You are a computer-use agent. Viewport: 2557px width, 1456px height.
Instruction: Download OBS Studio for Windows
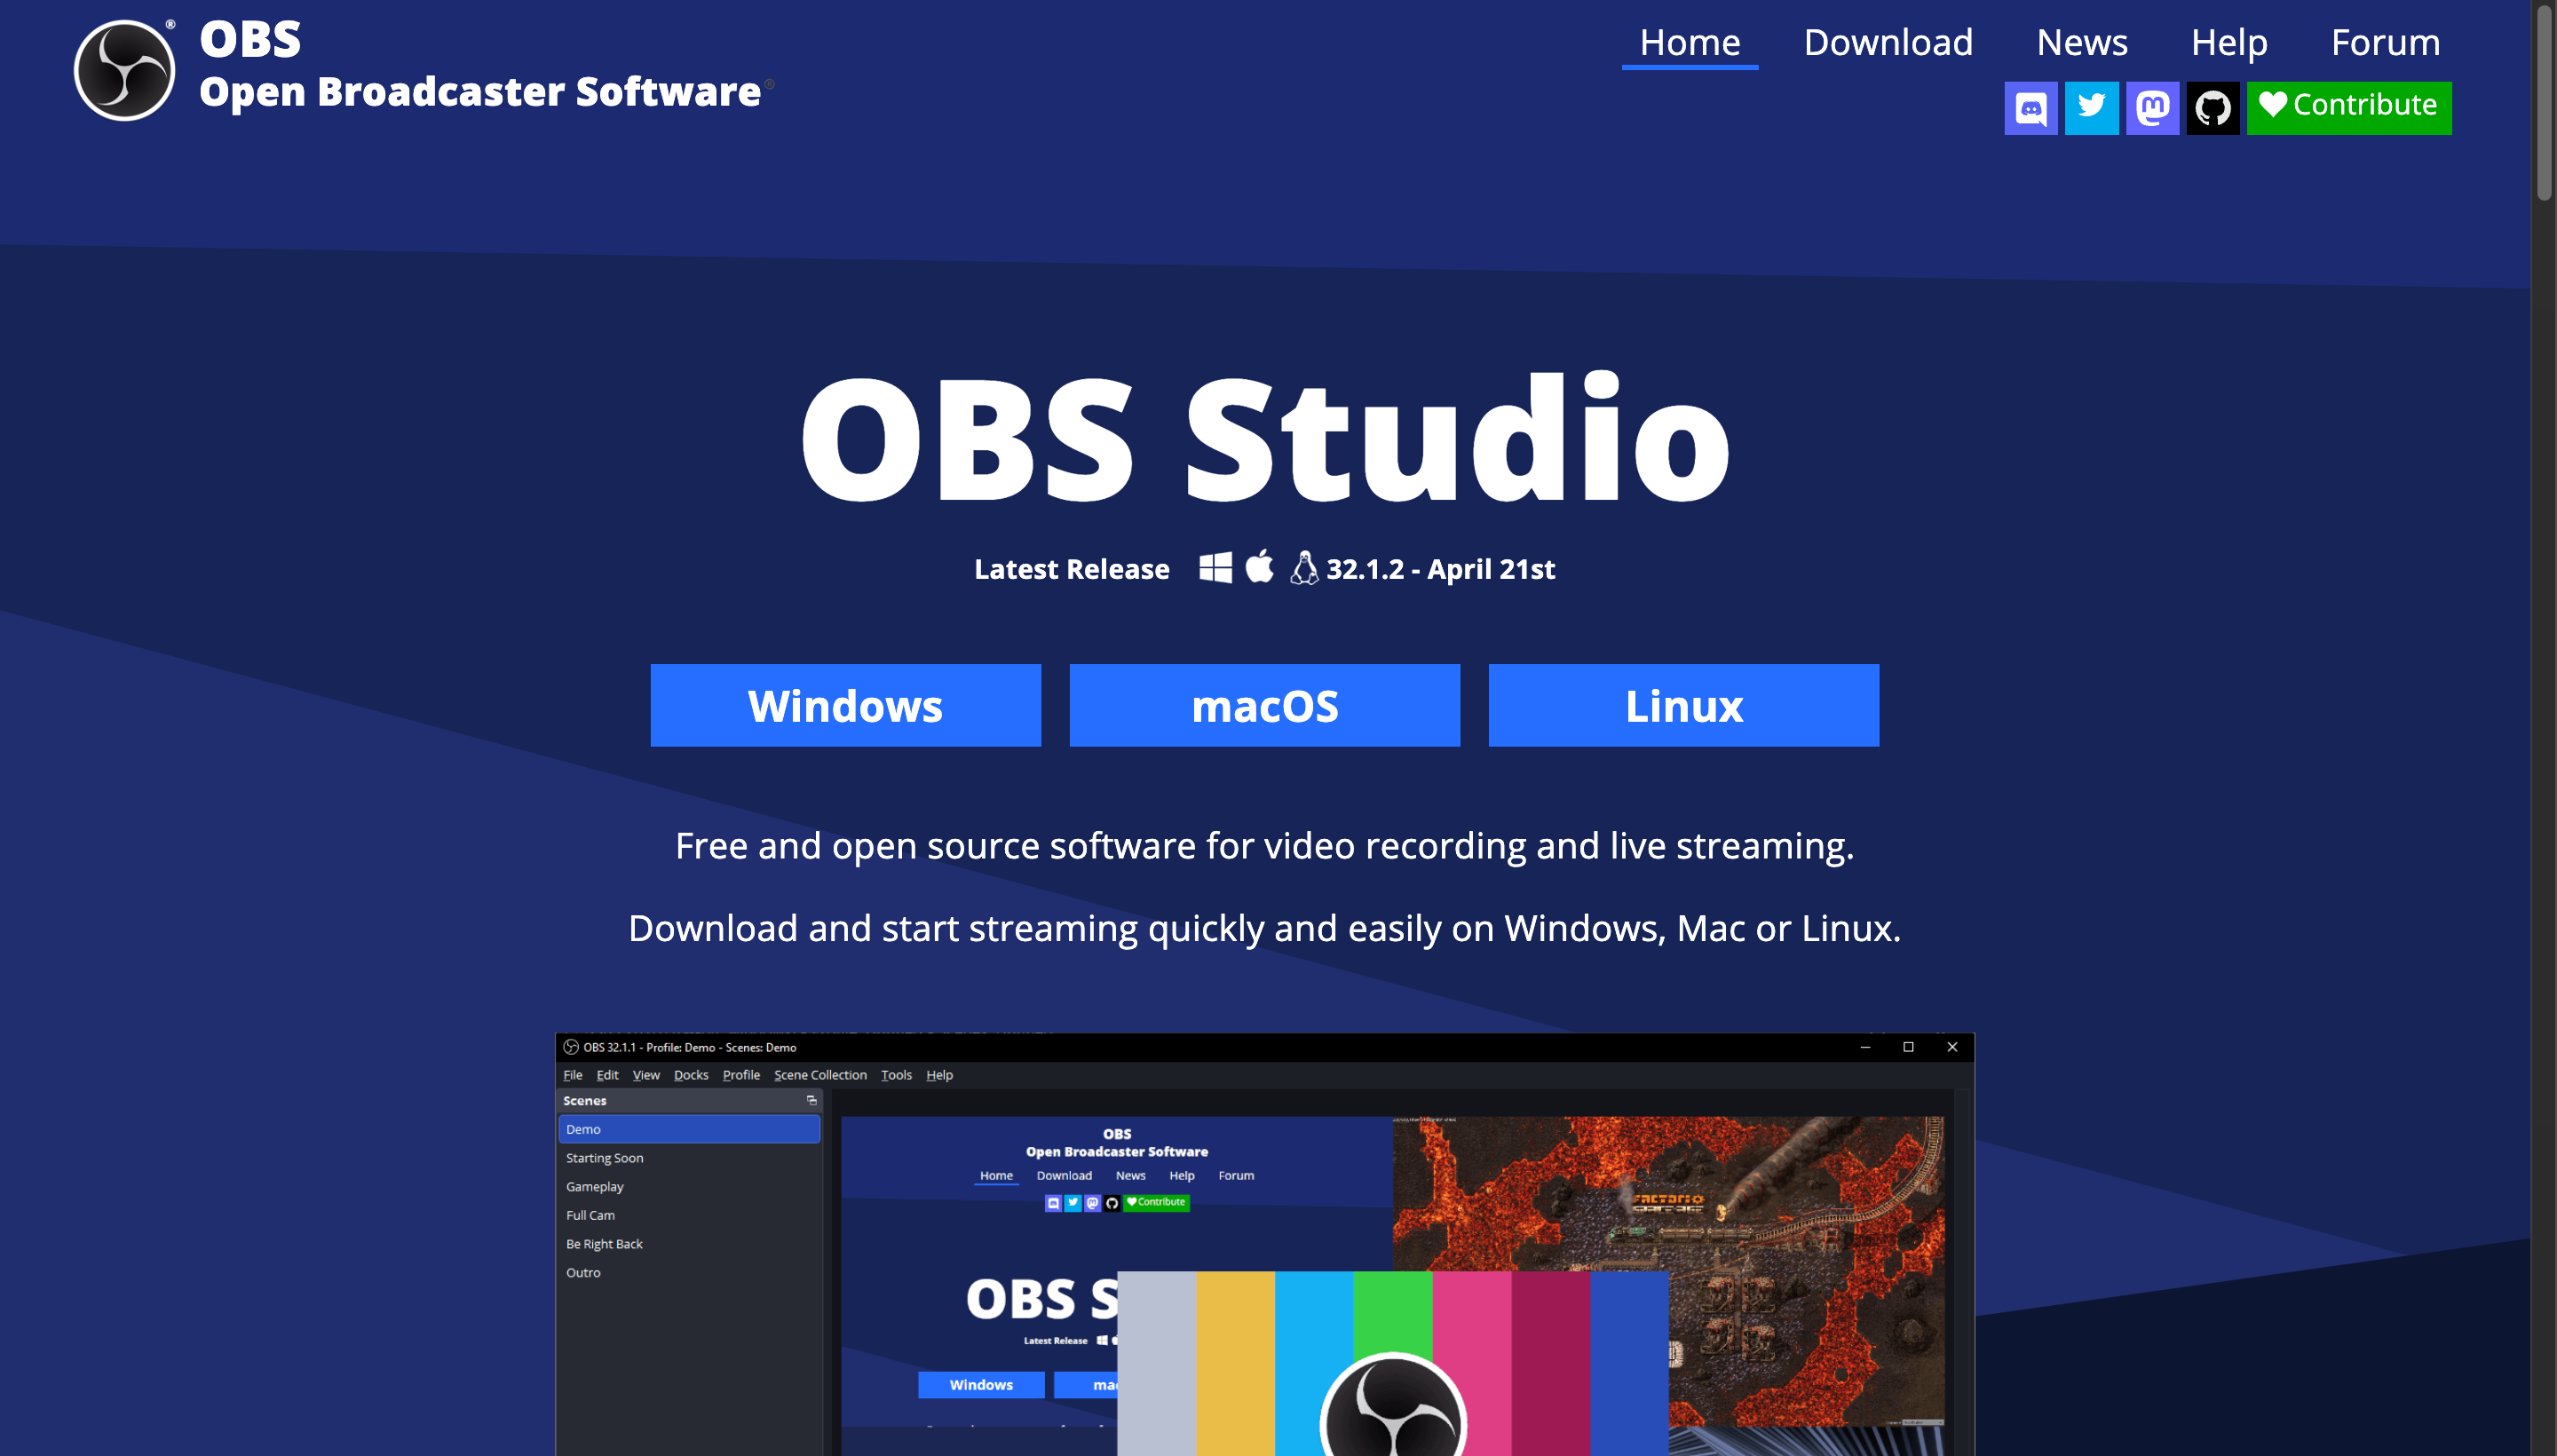tap(845, 705)
